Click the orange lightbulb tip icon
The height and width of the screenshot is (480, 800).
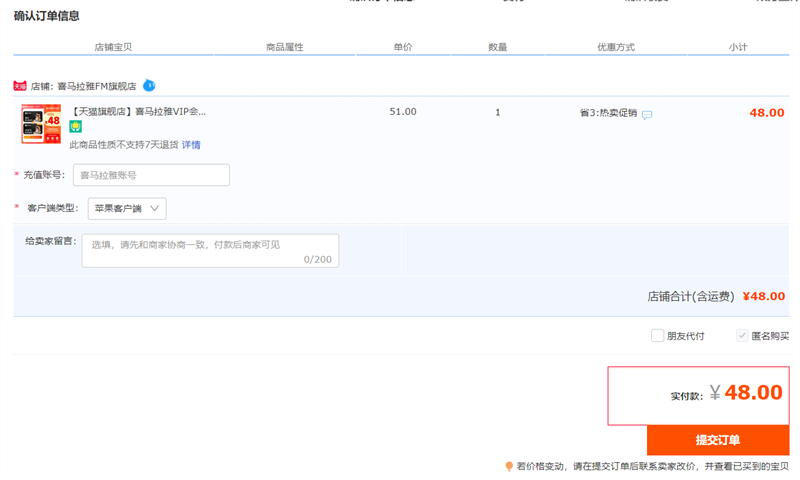509,466
